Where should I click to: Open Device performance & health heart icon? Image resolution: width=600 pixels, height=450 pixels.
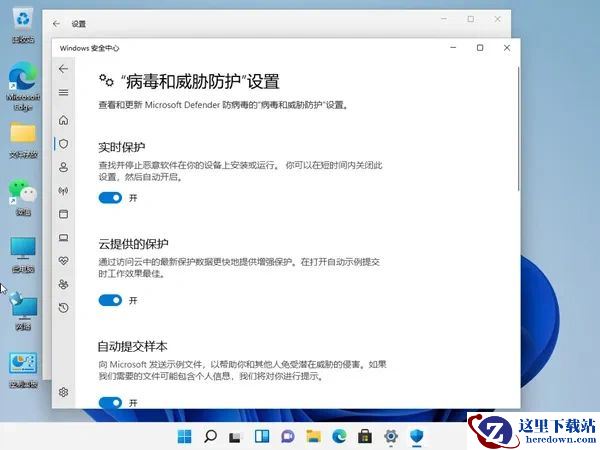(x=64, y=261)
